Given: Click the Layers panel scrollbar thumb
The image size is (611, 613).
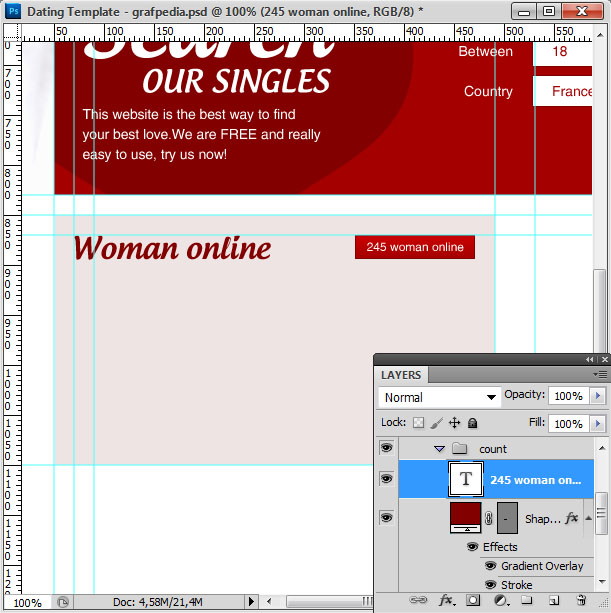Looking at the screenshot, I should [600, 513].
